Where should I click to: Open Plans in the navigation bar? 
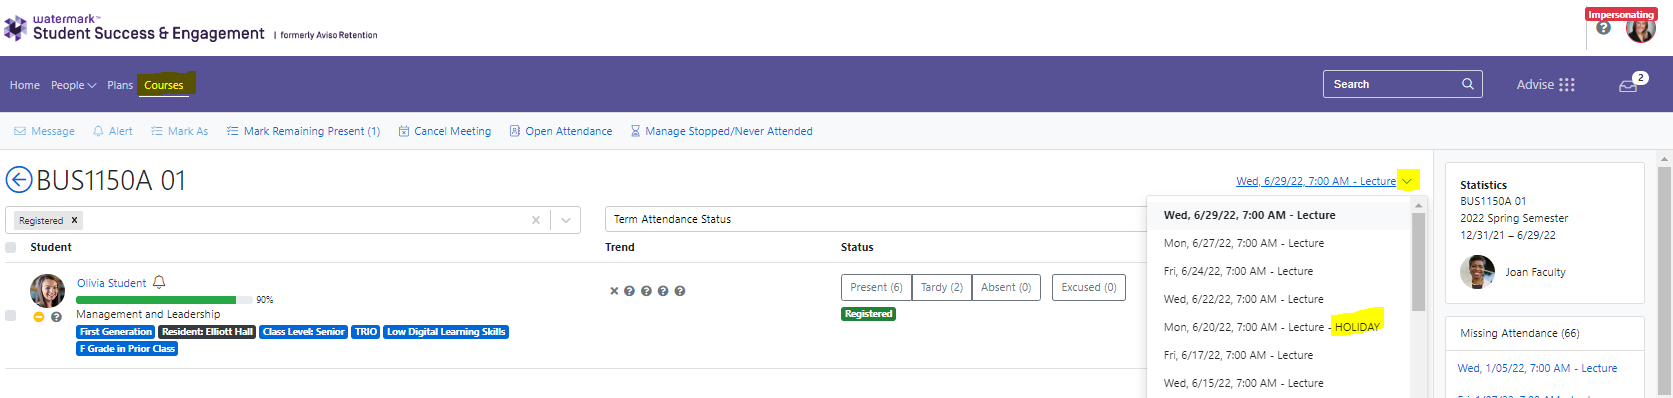[x=120, y=85]
